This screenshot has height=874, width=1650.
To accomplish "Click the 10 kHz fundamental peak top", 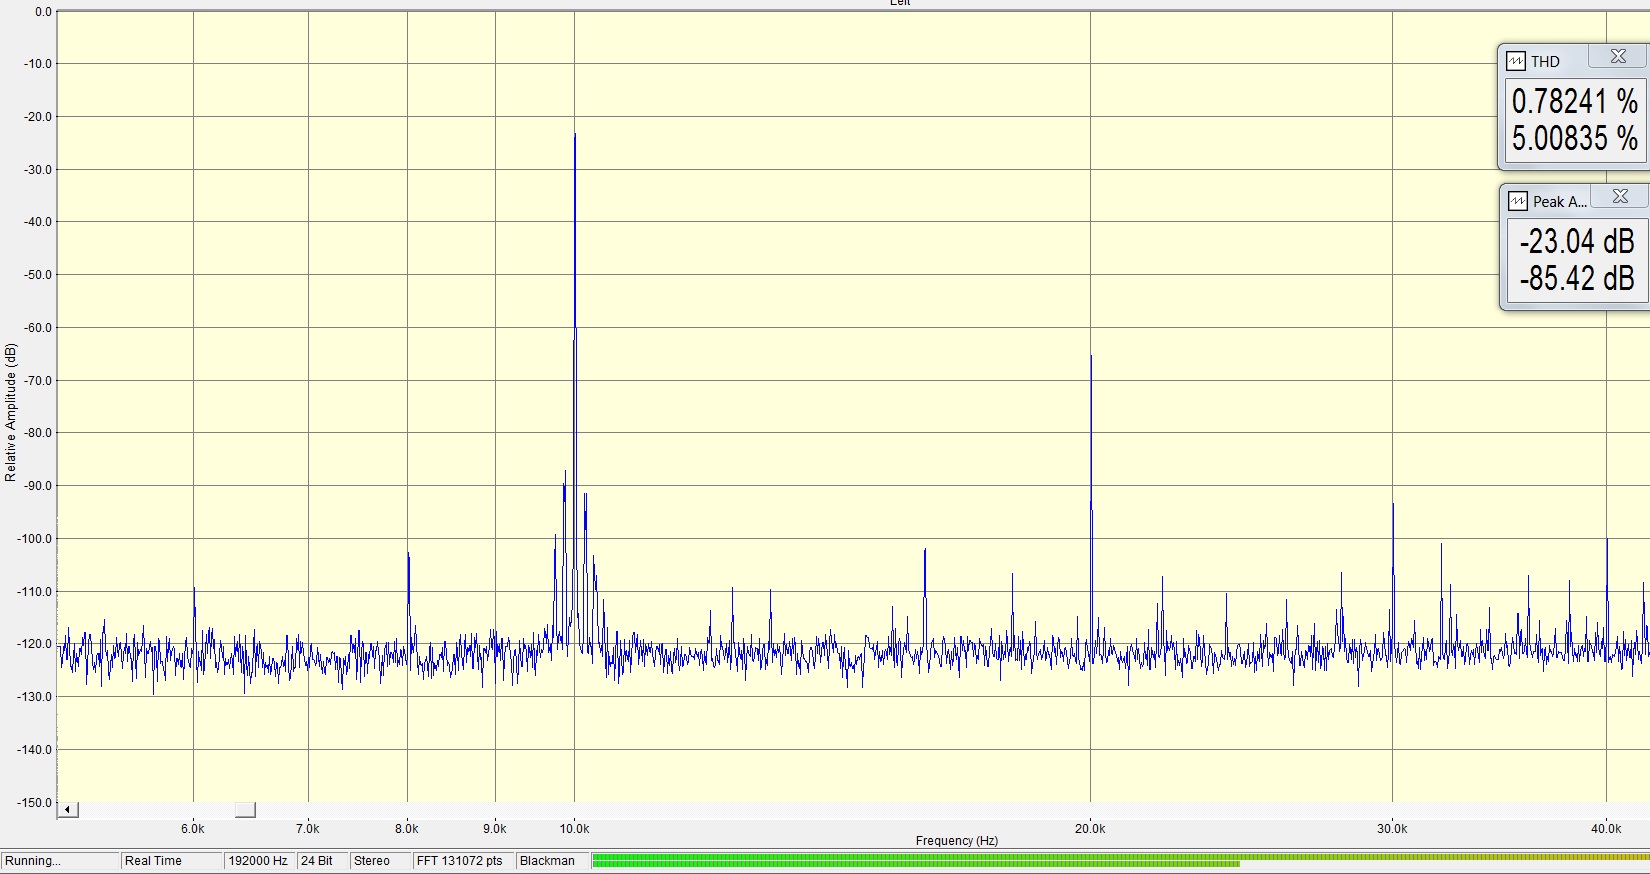I will click(x=575, y=135).
